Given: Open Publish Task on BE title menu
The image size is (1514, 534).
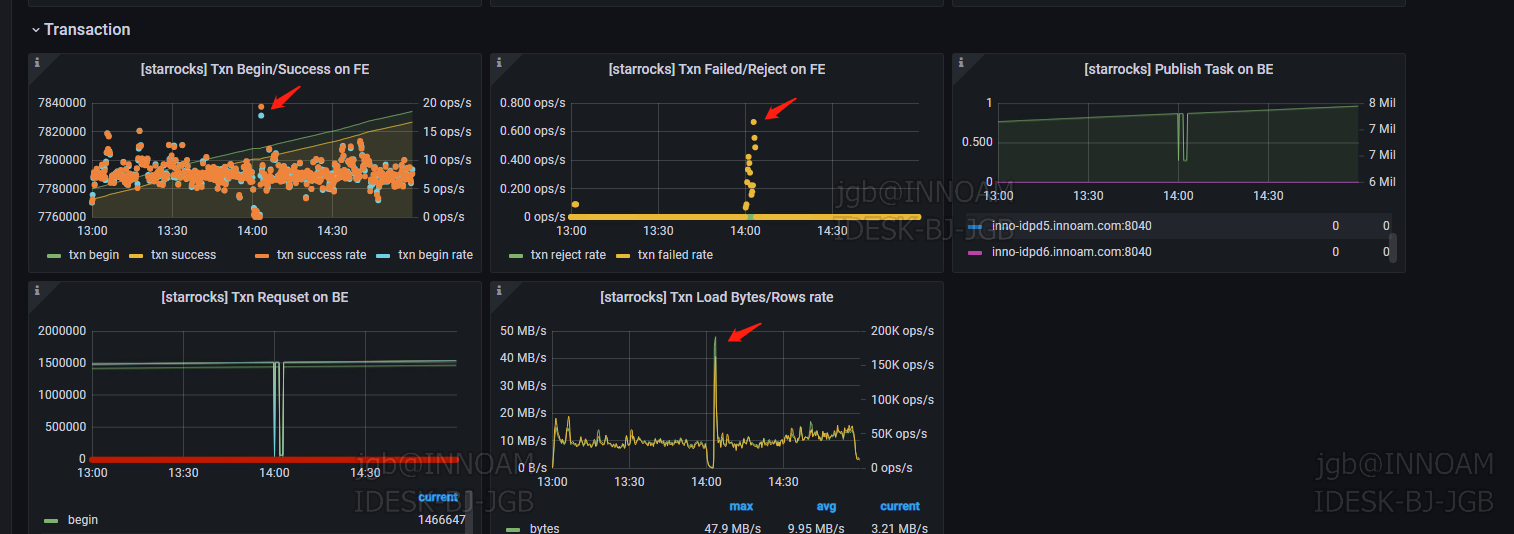Looking at the screenshot, I should 1178,69.
